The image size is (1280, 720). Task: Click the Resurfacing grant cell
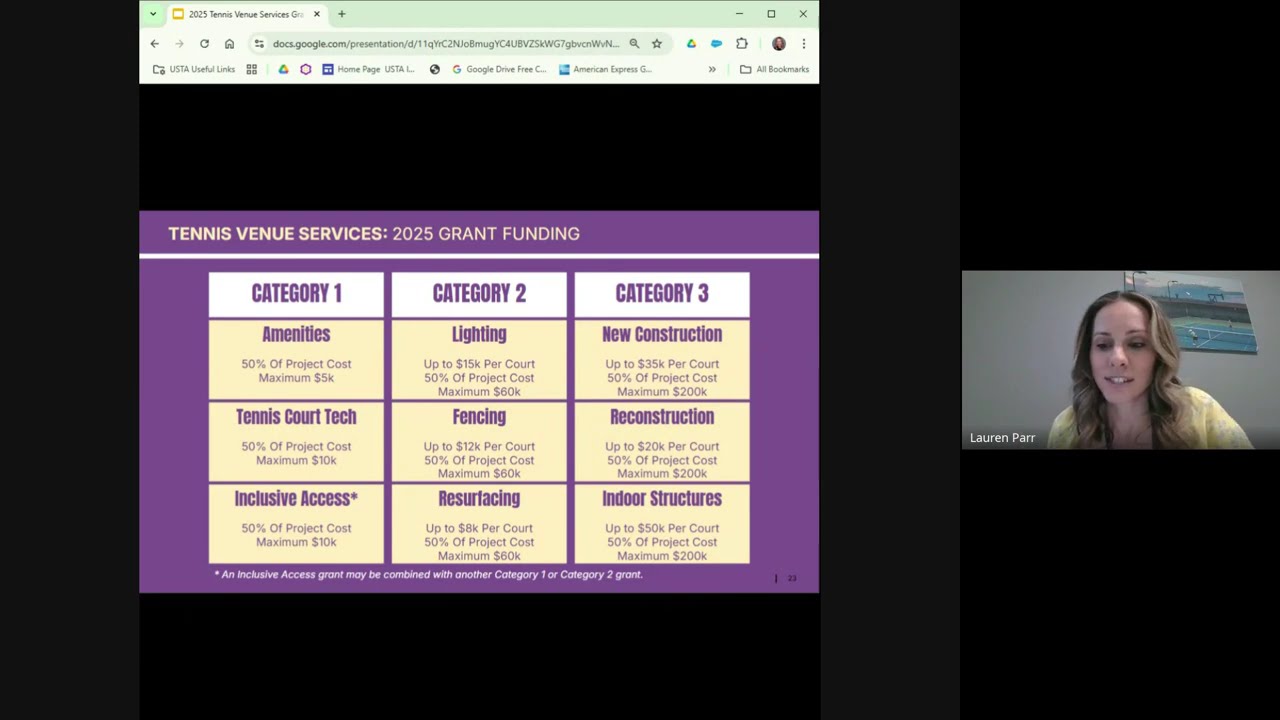click(479, 523)
